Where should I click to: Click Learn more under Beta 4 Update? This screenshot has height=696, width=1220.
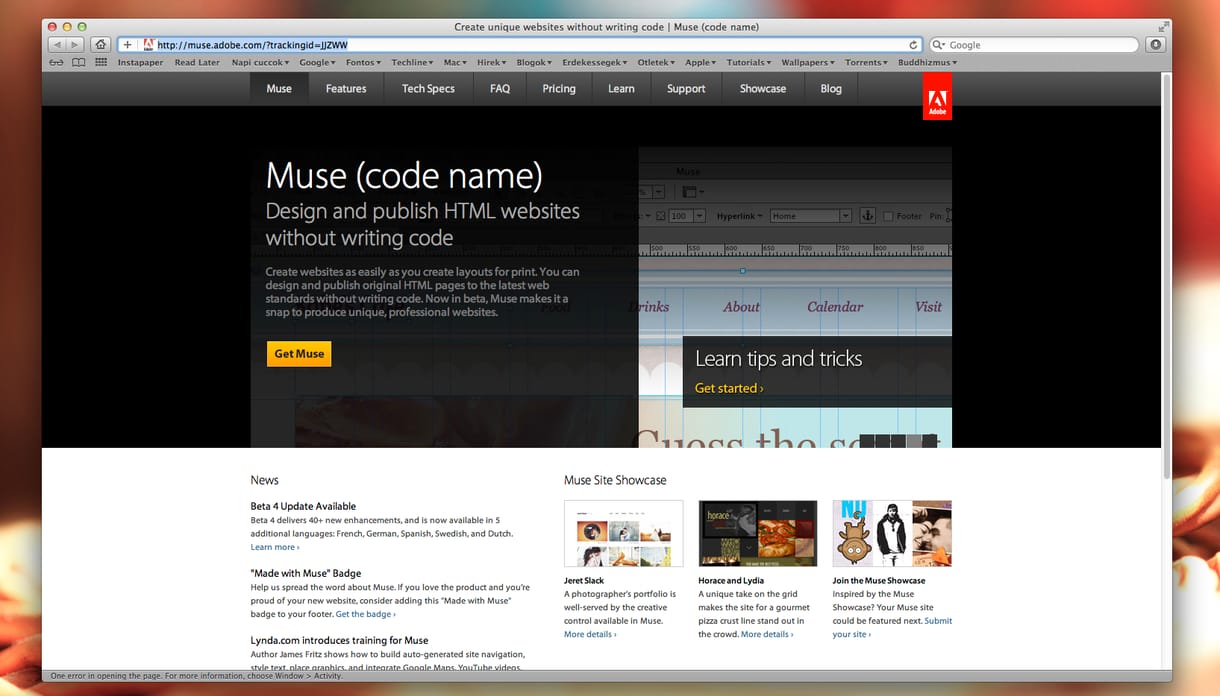coord(275,547)
